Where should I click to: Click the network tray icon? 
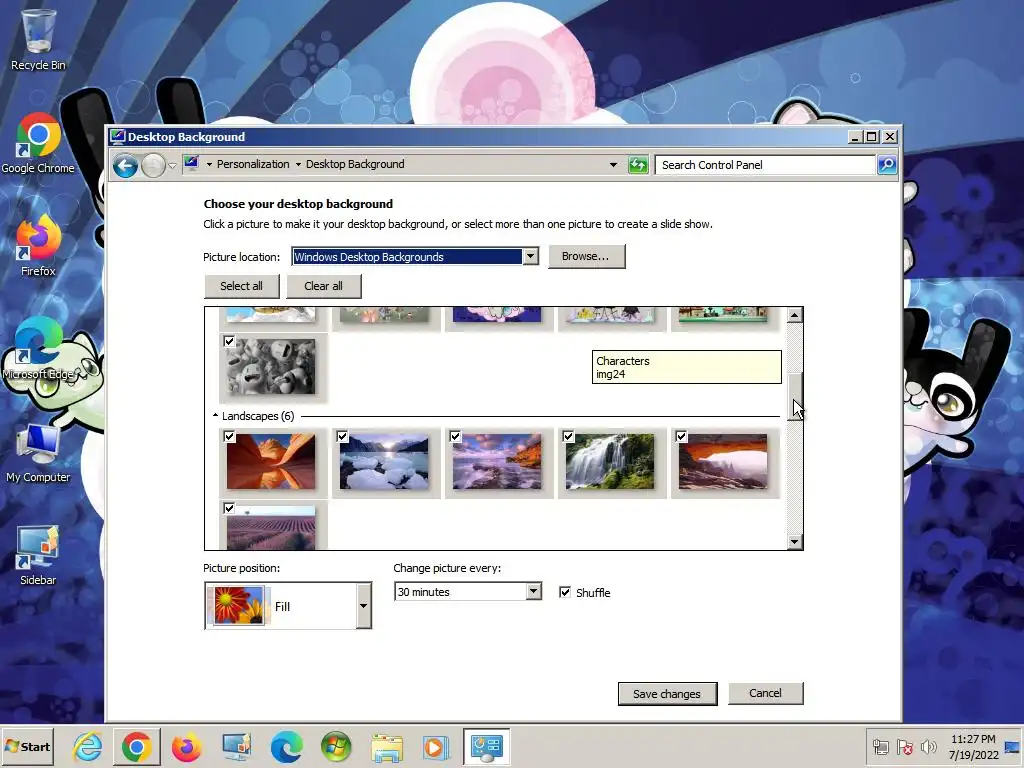click(880, 746)
